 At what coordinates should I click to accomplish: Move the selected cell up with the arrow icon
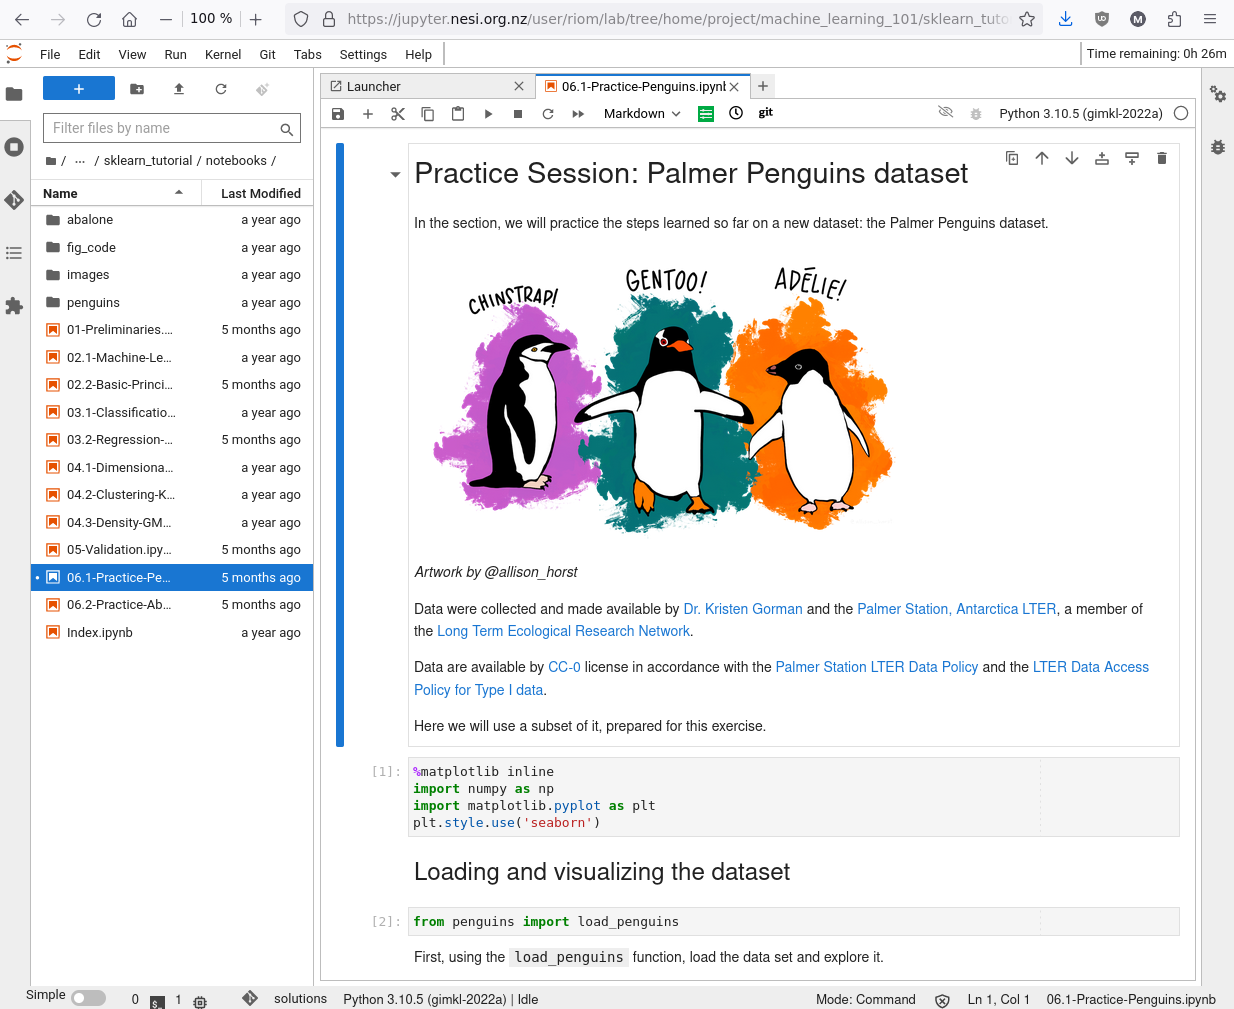coord(1041,157)
